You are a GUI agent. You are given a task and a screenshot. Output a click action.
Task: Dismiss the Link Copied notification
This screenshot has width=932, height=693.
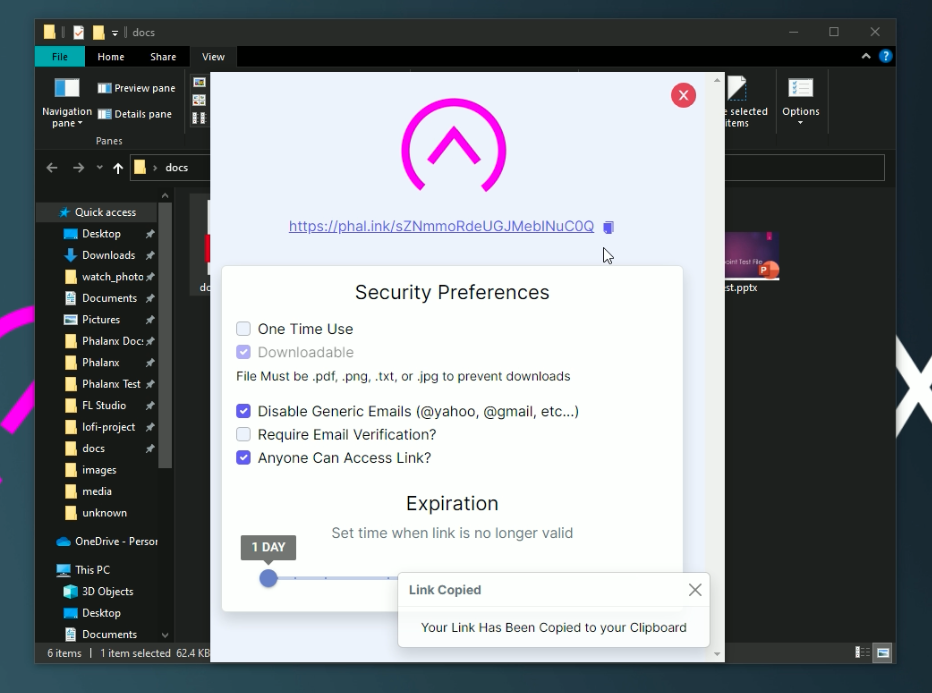[695, 589]
